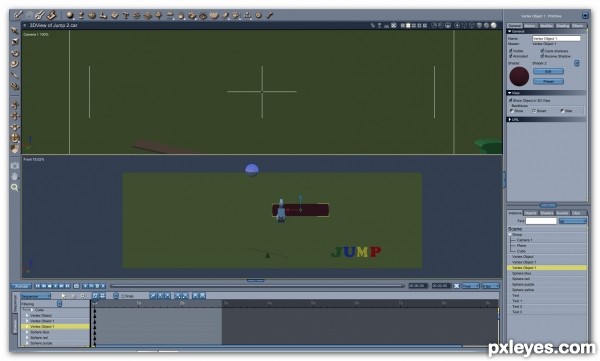The height and width of the screenshot is (361, 600).
Task: Insert a sphere primitive from top toolbar
Action: pos(70,15)
